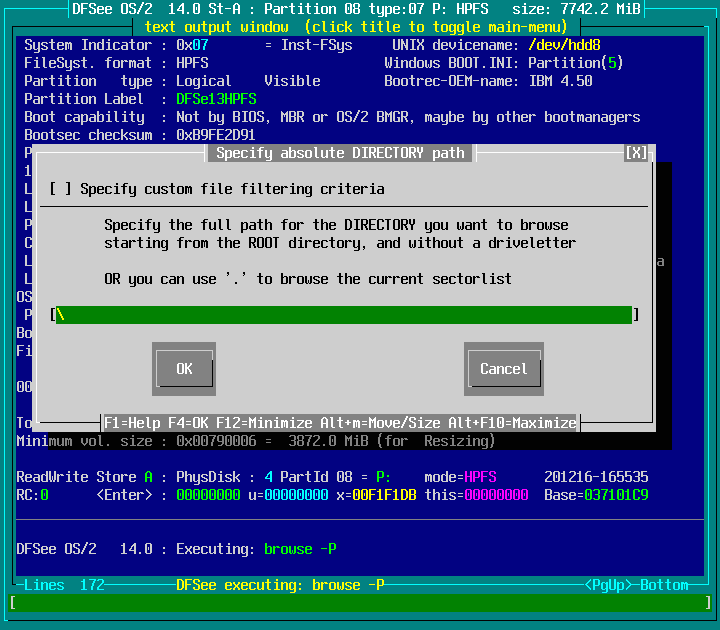This screenshot has width=720, height=630.
Task: Click the bottom green command entry line
Action: pos(360,603)
